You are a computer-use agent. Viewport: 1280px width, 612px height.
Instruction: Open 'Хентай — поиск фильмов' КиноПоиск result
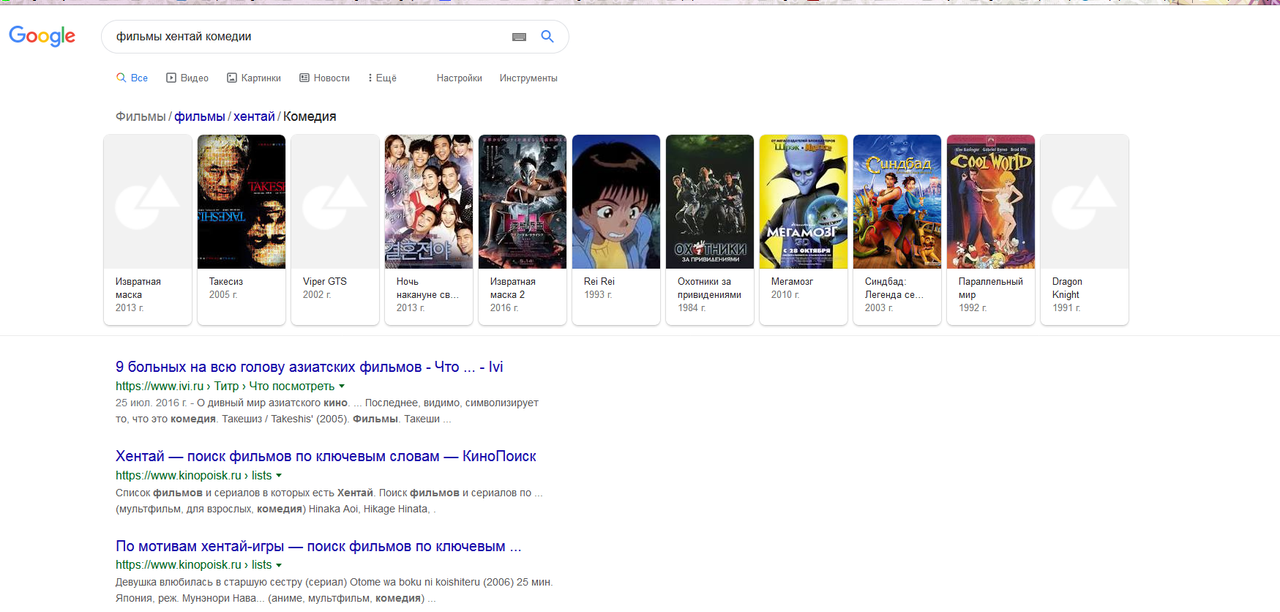(x=326, y=456)
